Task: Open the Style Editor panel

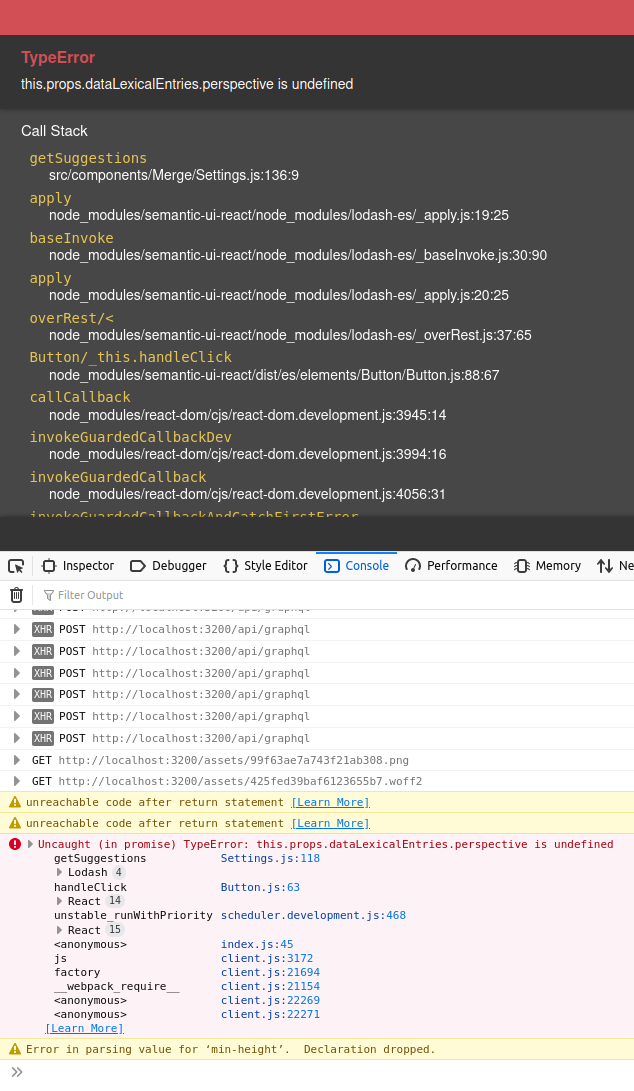Action: coord(264,566)
